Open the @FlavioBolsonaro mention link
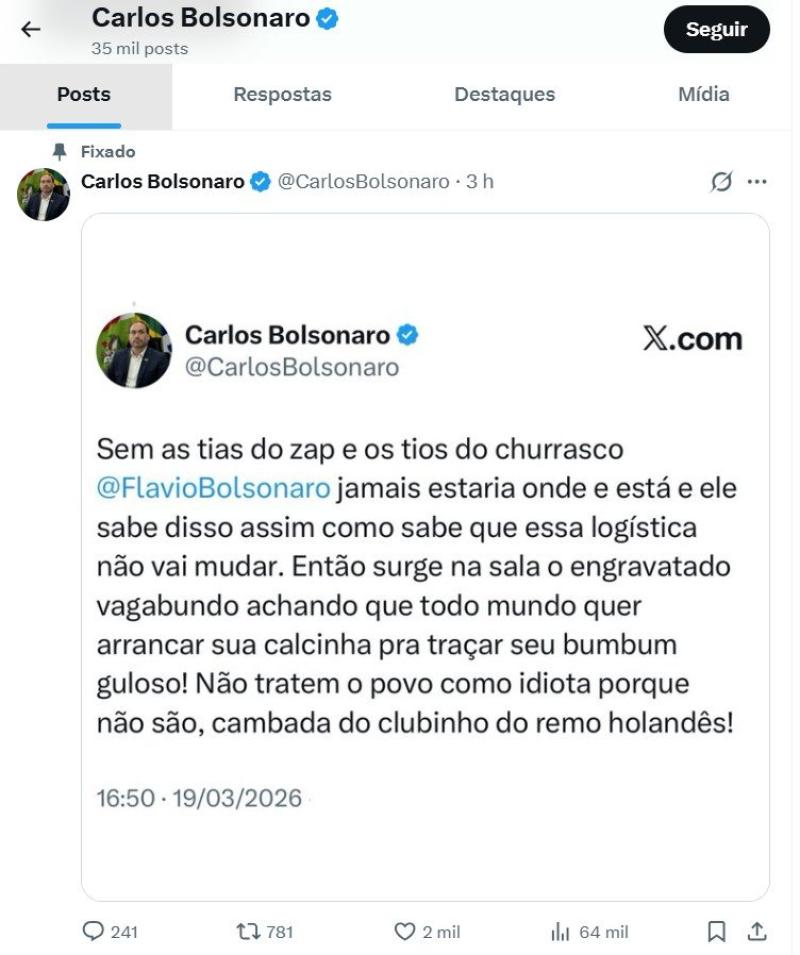The image size is (800, 955). [x=212, y=488]
